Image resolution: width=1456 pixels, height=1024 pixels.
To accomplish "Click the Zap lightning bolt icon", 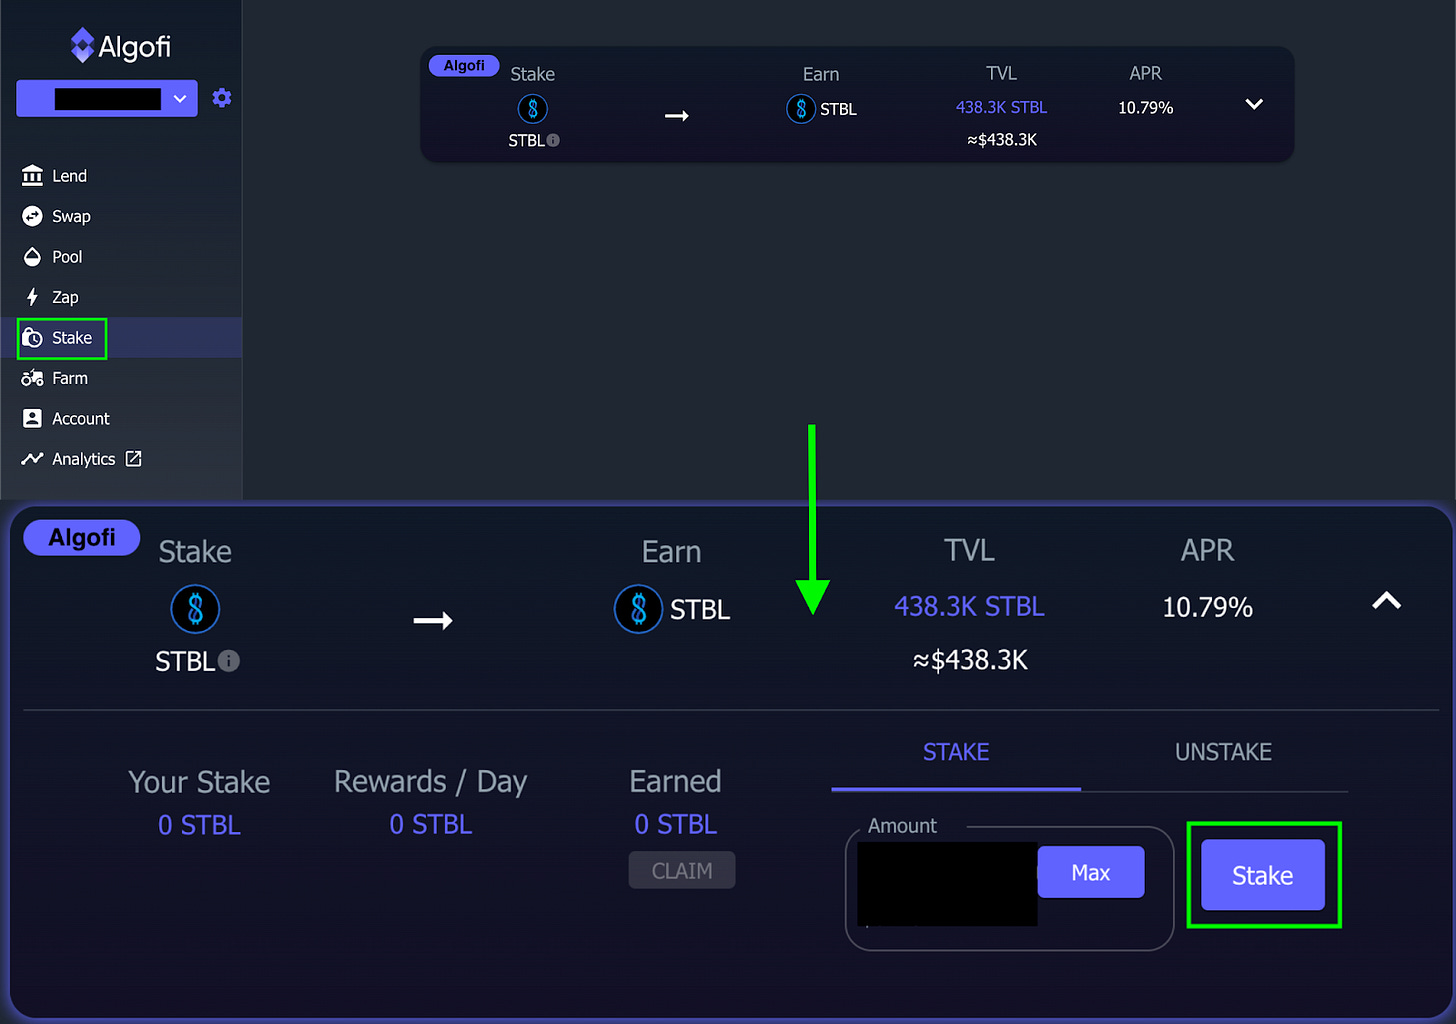I will 32,297.
